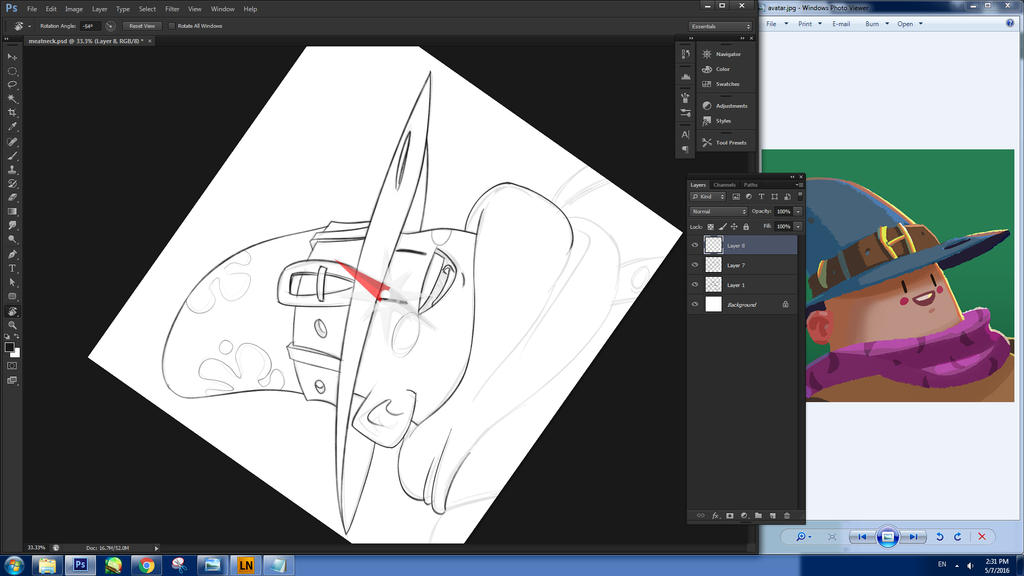Select the Clone Stamp tool
Image resolution: width=1024 pixels, height=576 pixels.
tap(12, 169)
